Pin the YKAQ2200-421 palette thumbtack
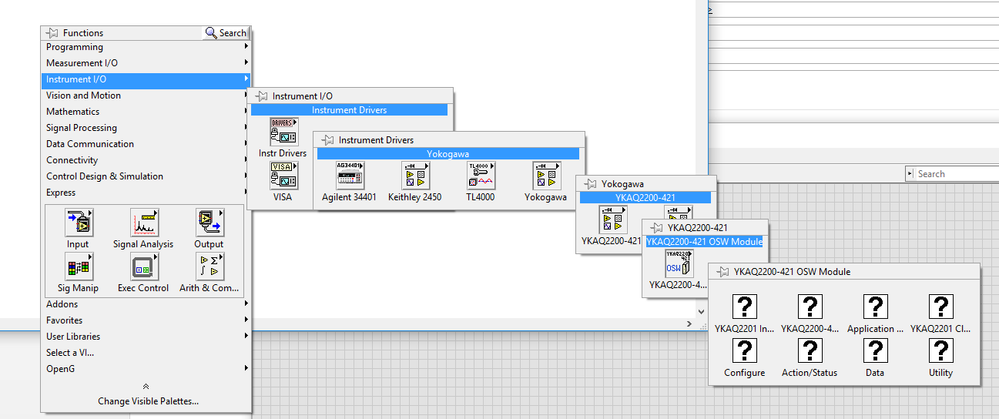999x419 pixels. [656, 228]
